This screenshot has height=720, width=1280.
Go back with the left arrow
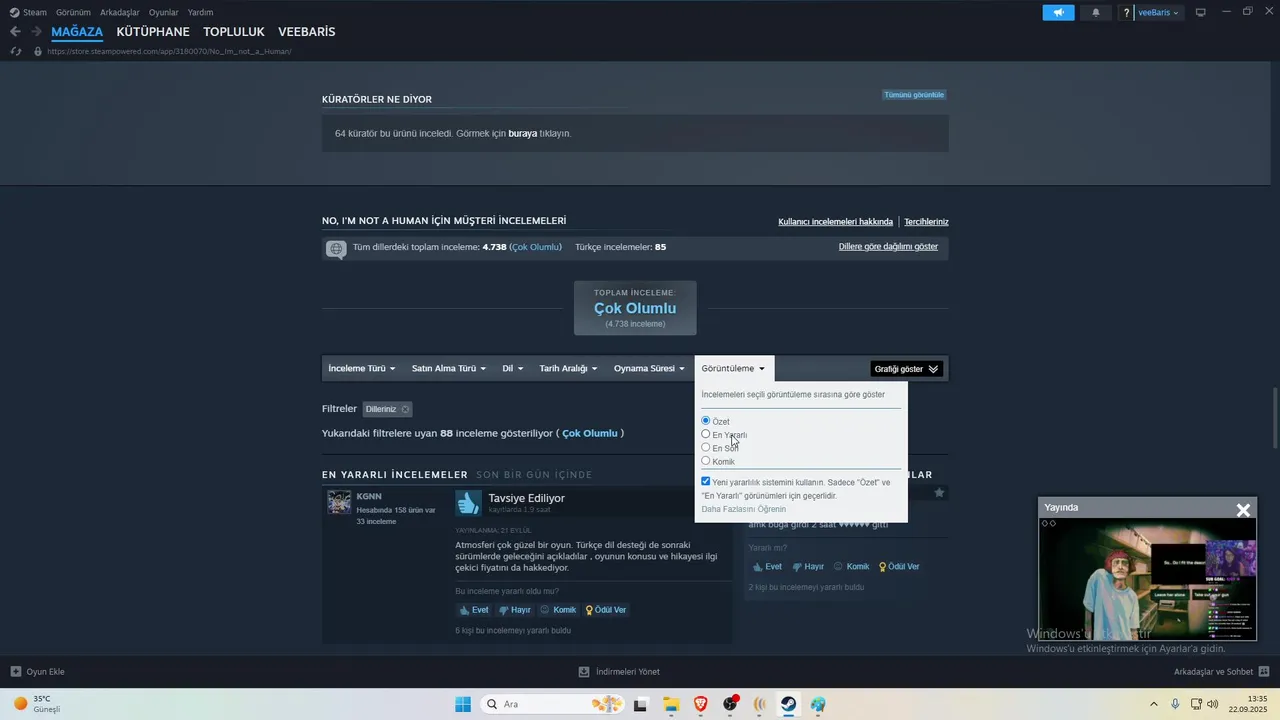15,31
